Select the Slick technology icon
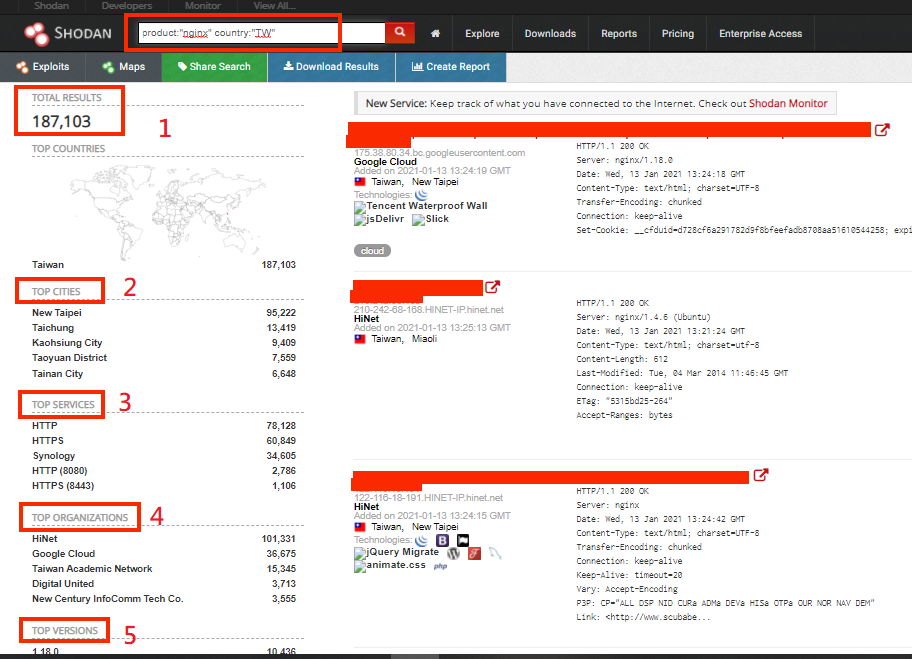The width and height of the screenshot is (912, 659). pos(430,219)
